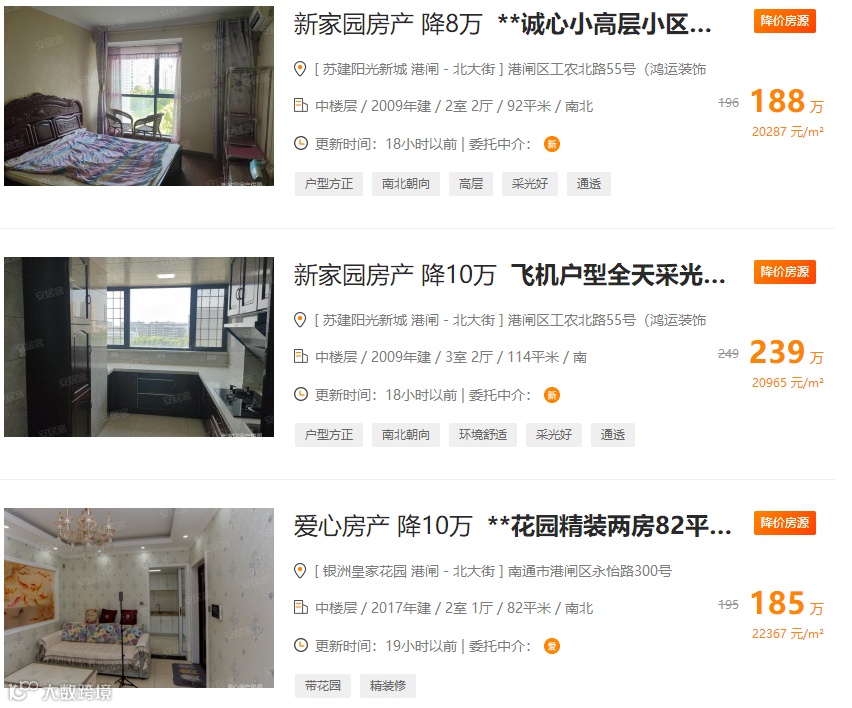
Task: Open the bedroom photo thumbnail of first listing
Action: pos(139,96)
